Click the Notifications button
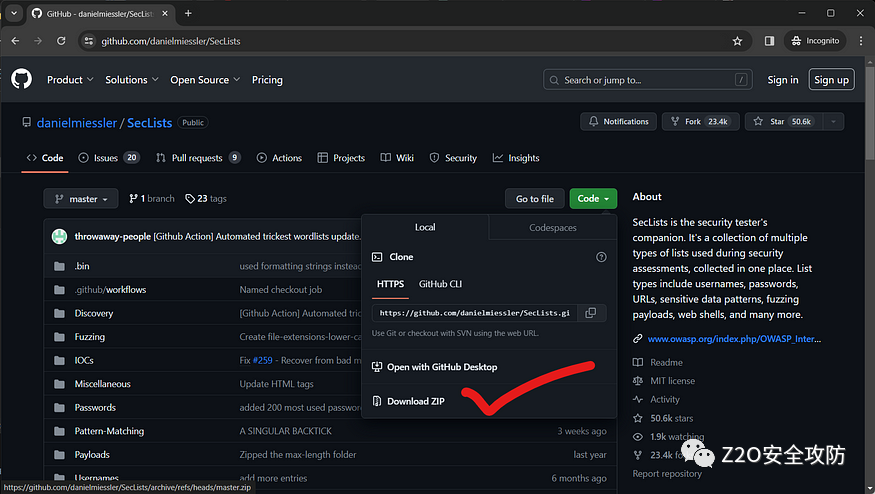 [x=618, y=122]
